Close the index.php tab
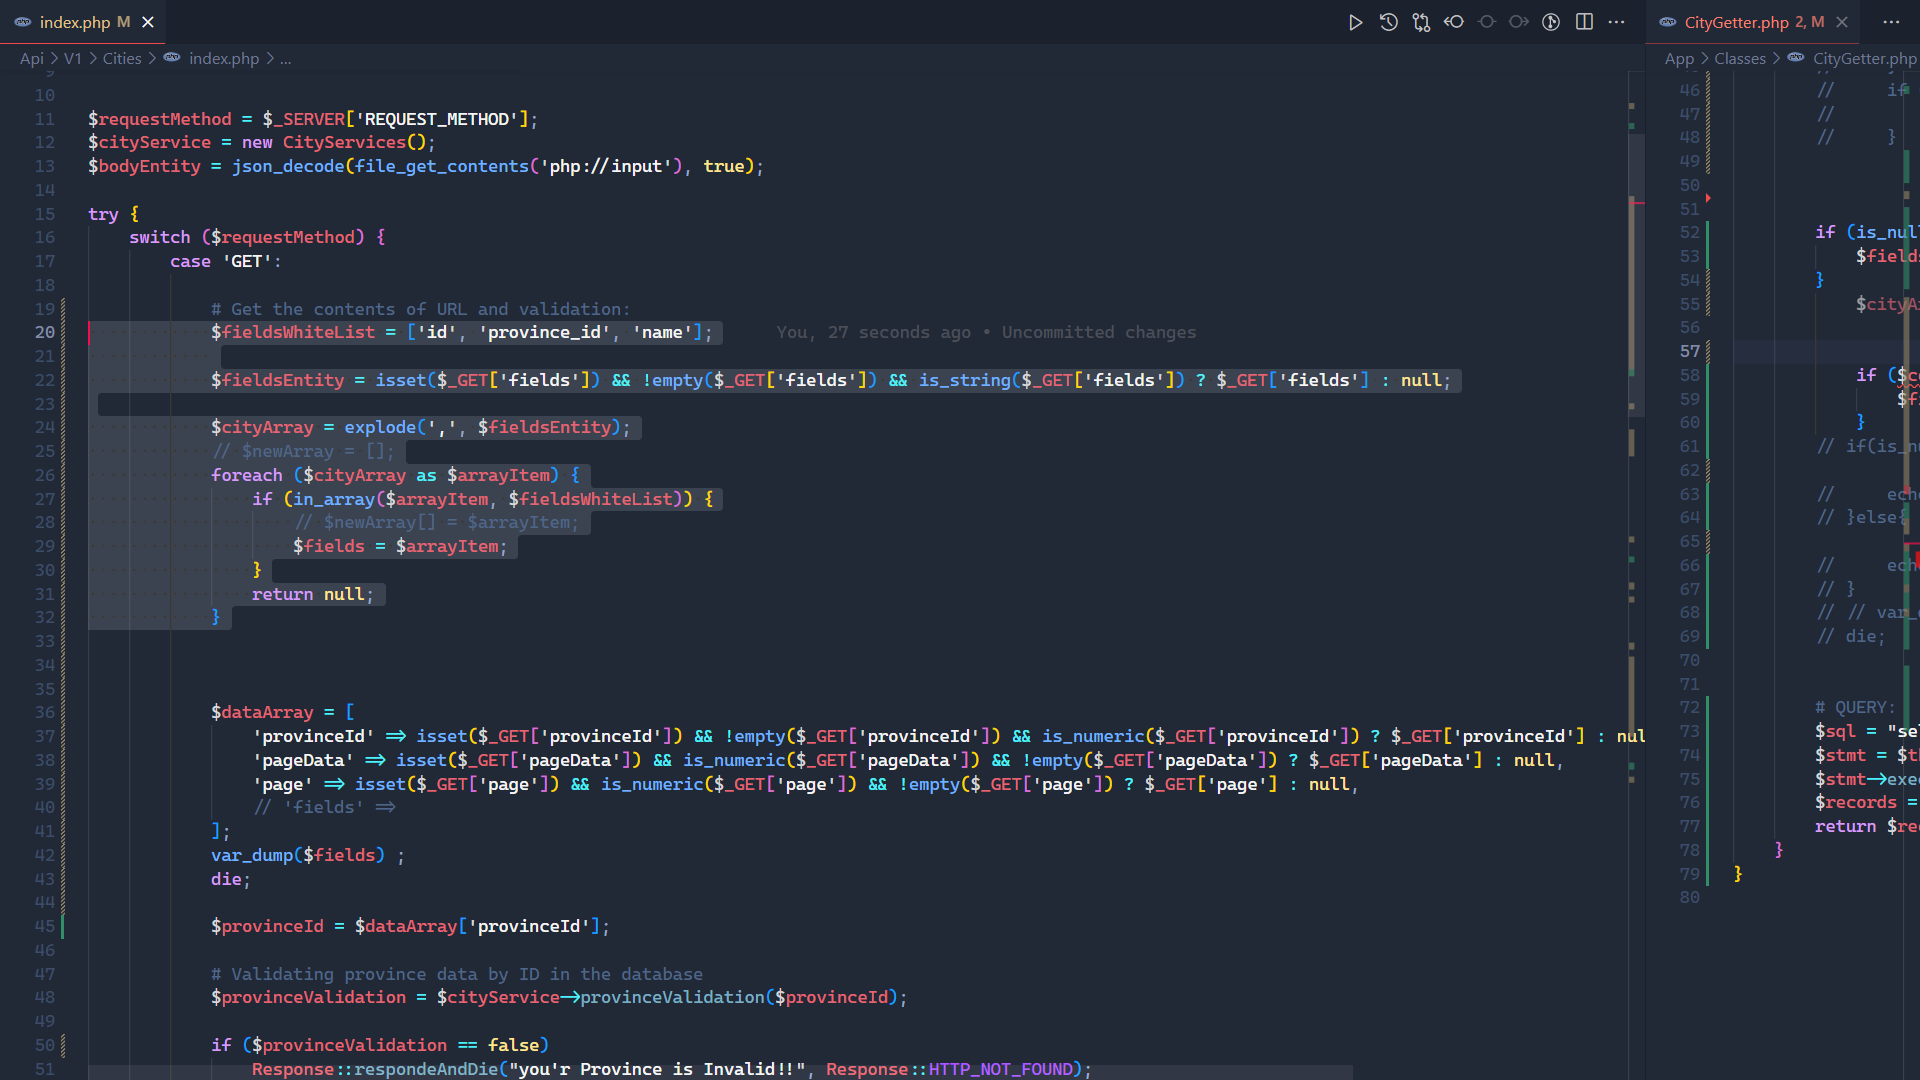Viewport: 1920px width, 1080px height. 148,22
